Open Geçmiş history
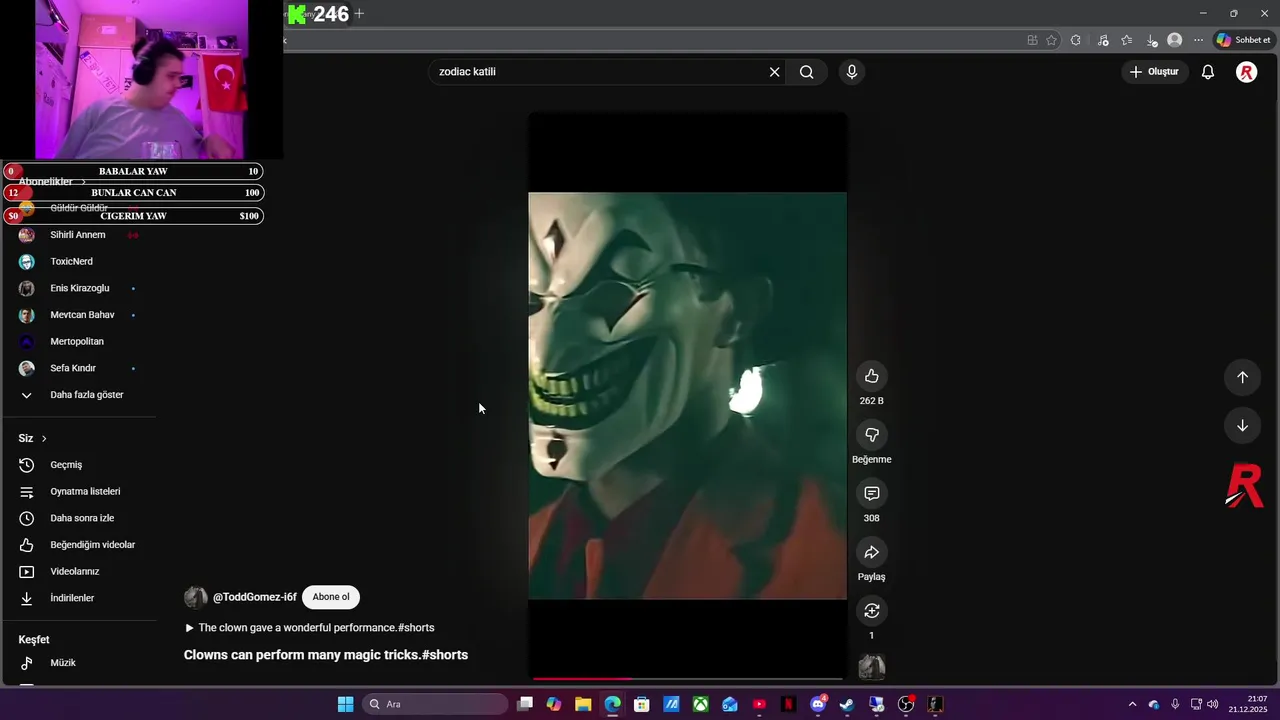The height and width of the screenshot is (720, 1280). [78, 465]
